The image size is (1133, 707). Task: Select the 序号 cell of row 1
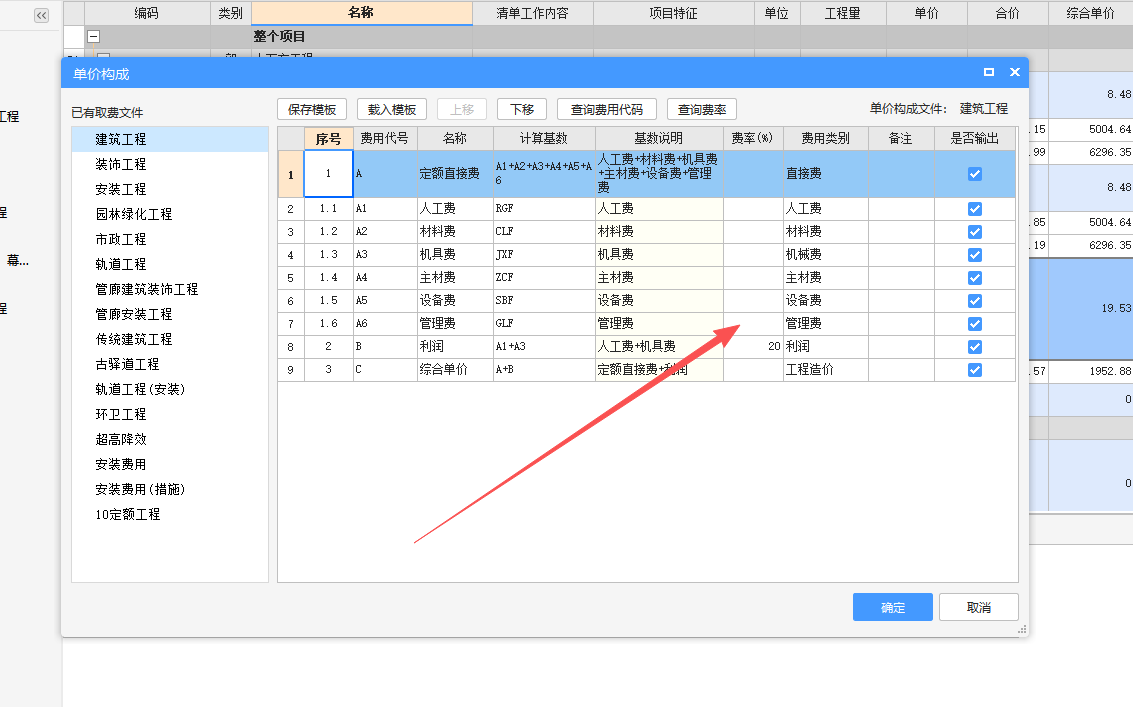click(x=329, y=173)
